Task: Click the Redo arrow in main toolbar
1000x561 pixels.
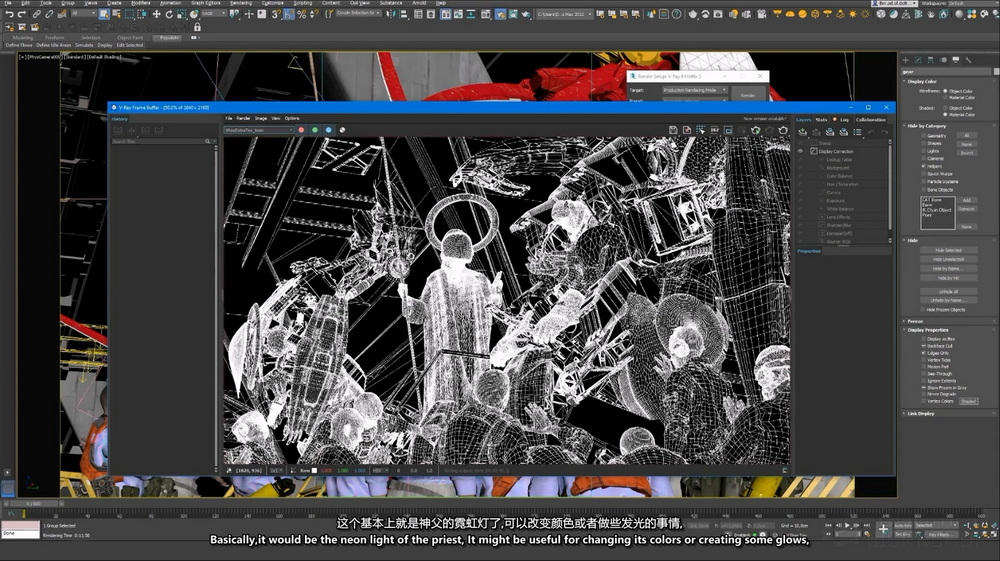Action: click(x=22, y=14)
